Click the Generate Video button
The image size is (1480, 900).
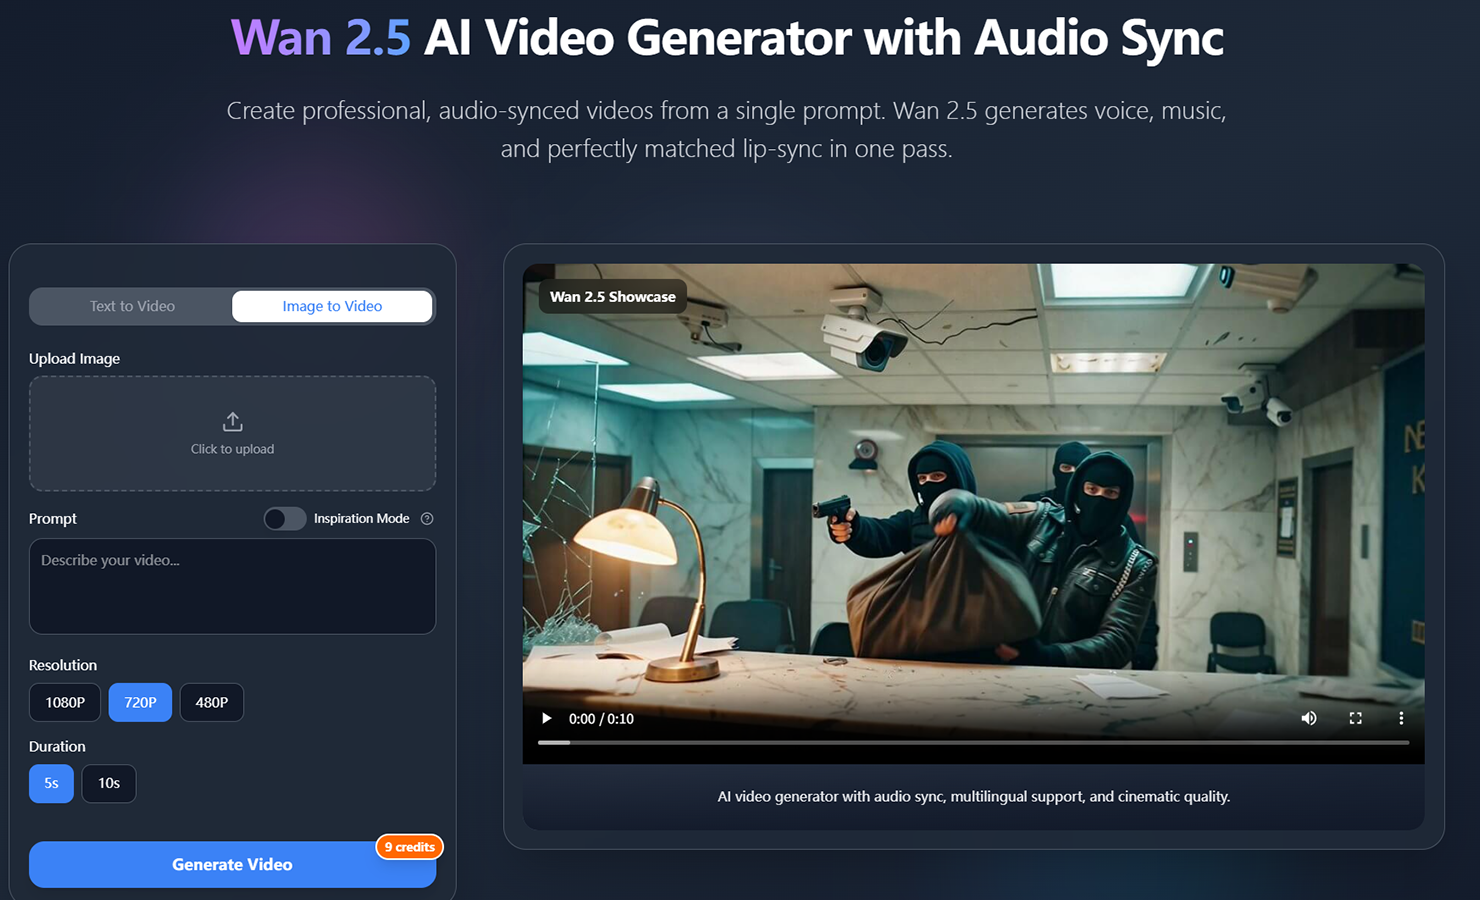[x=232, y=864]
